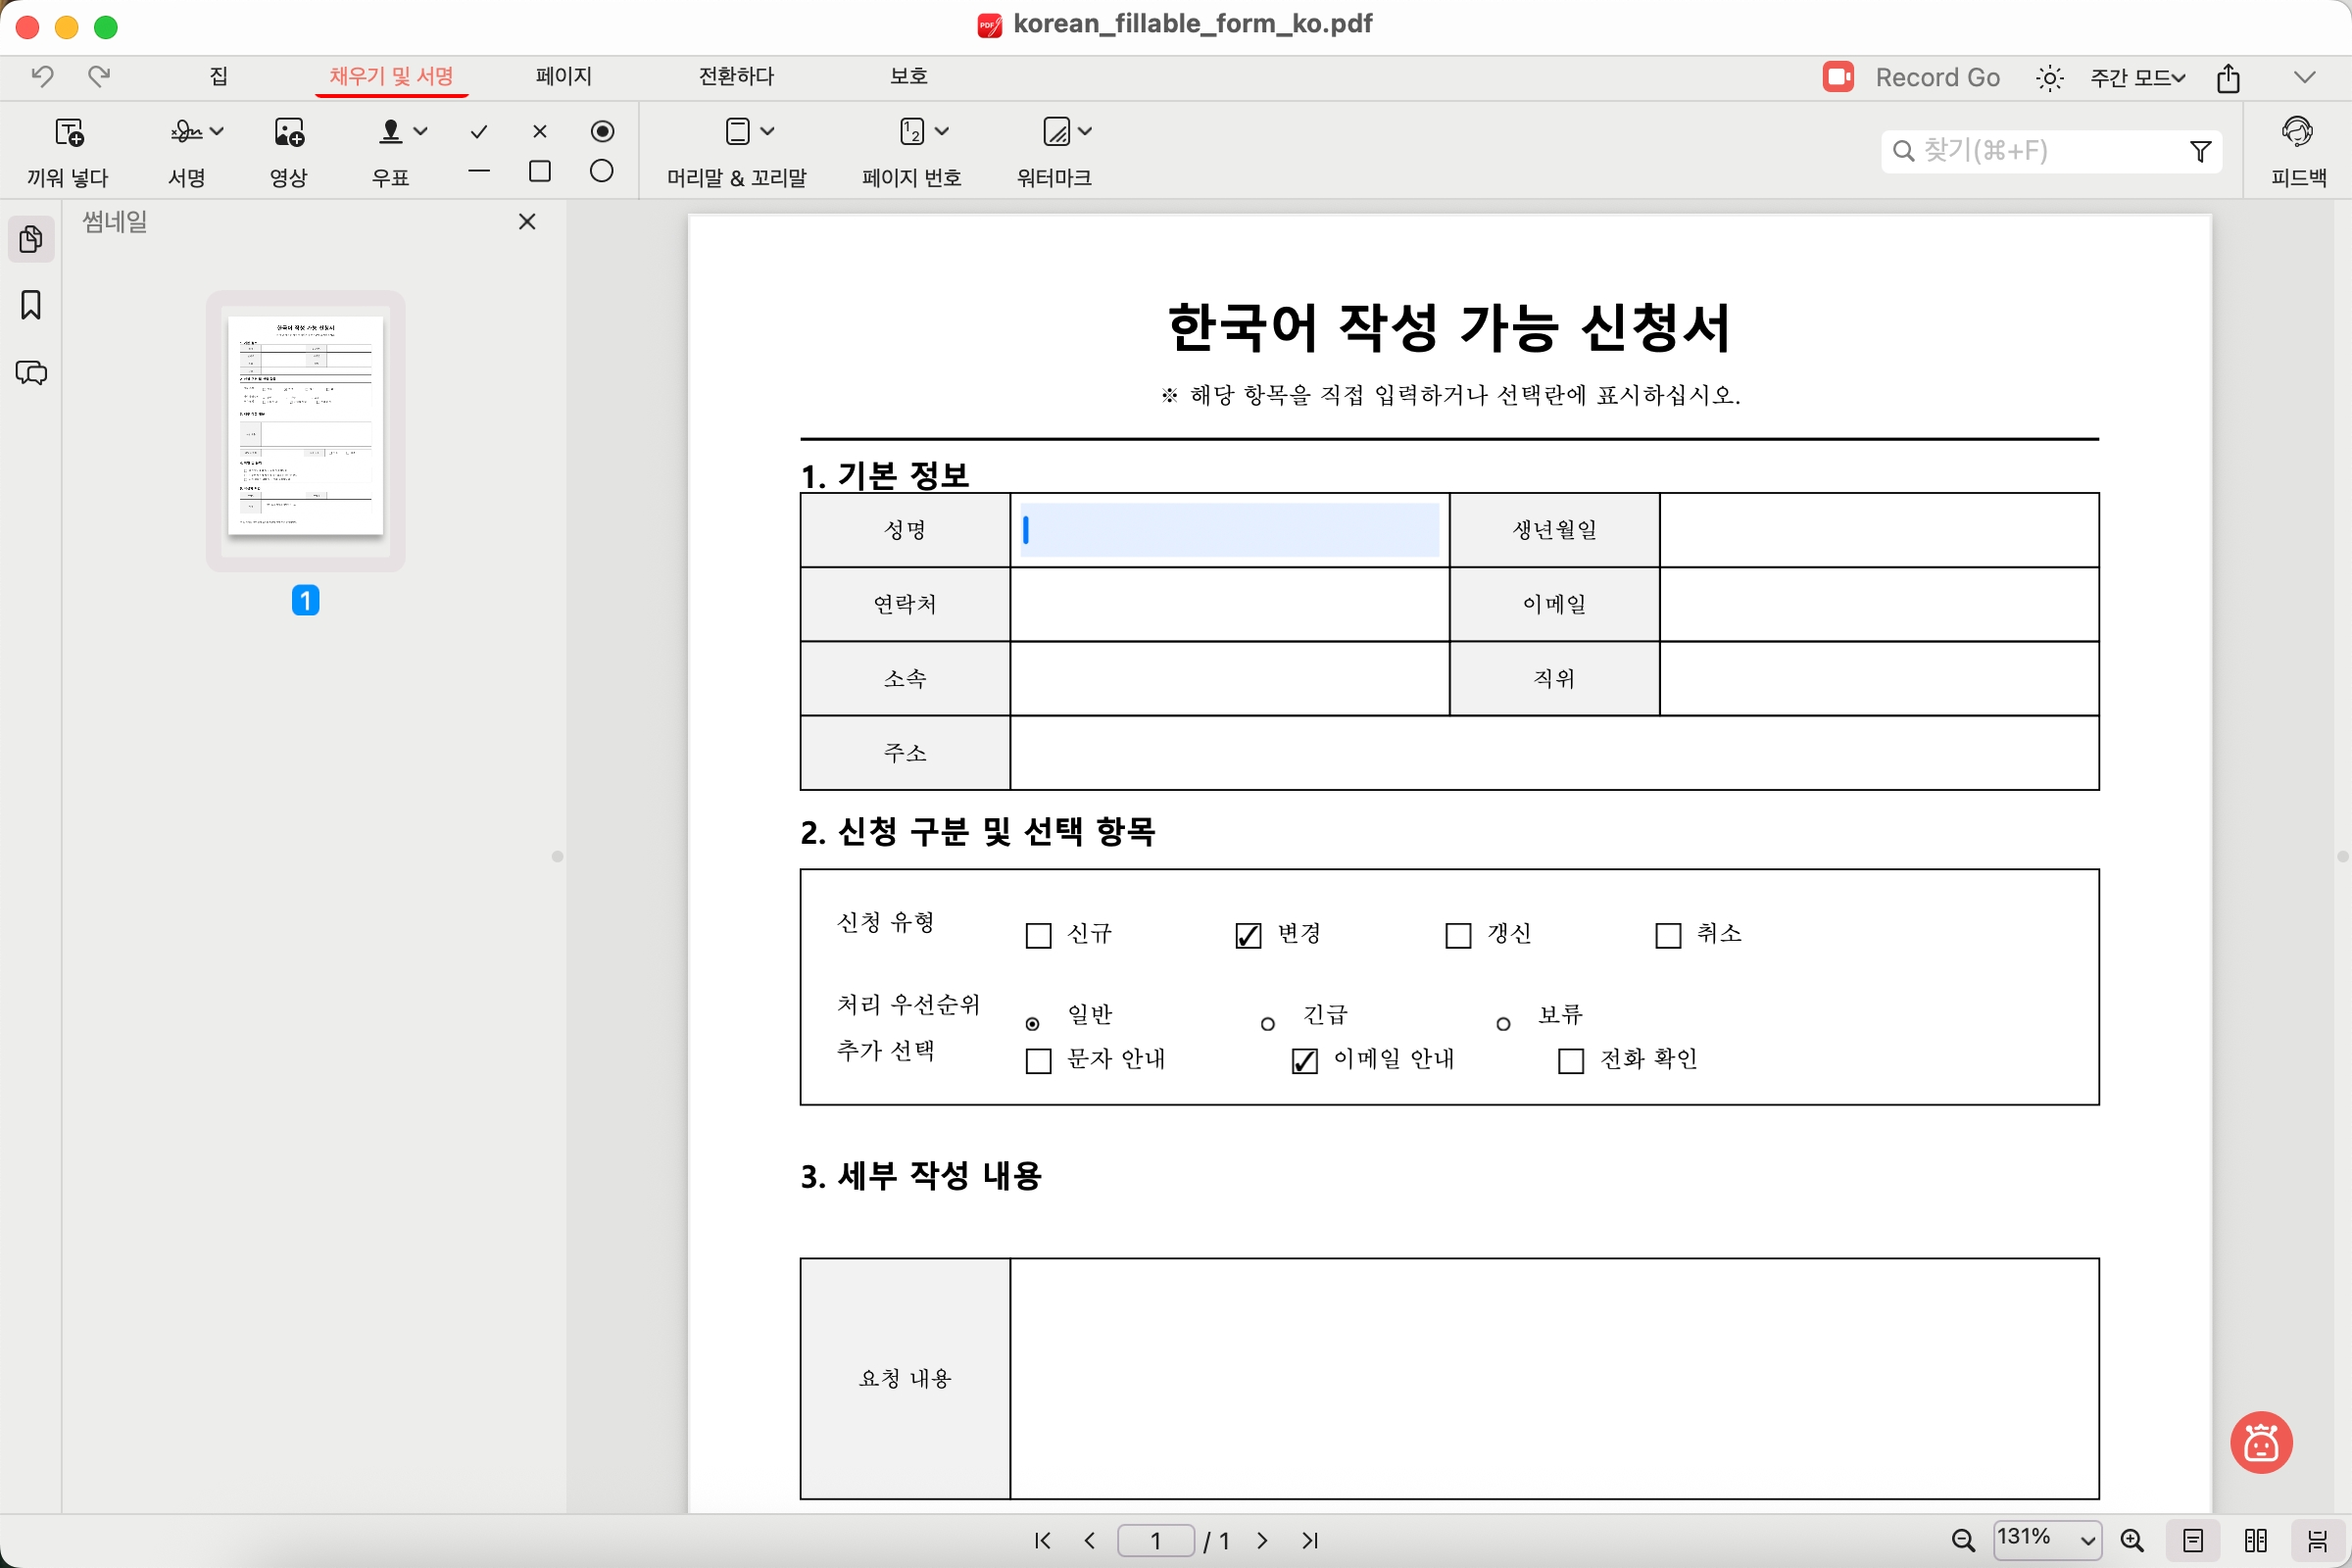Show thumbnails panel in sidebar
The height and width of the screenshot is (1568, 2352).
pyautogui.click(x=31, y=239)
